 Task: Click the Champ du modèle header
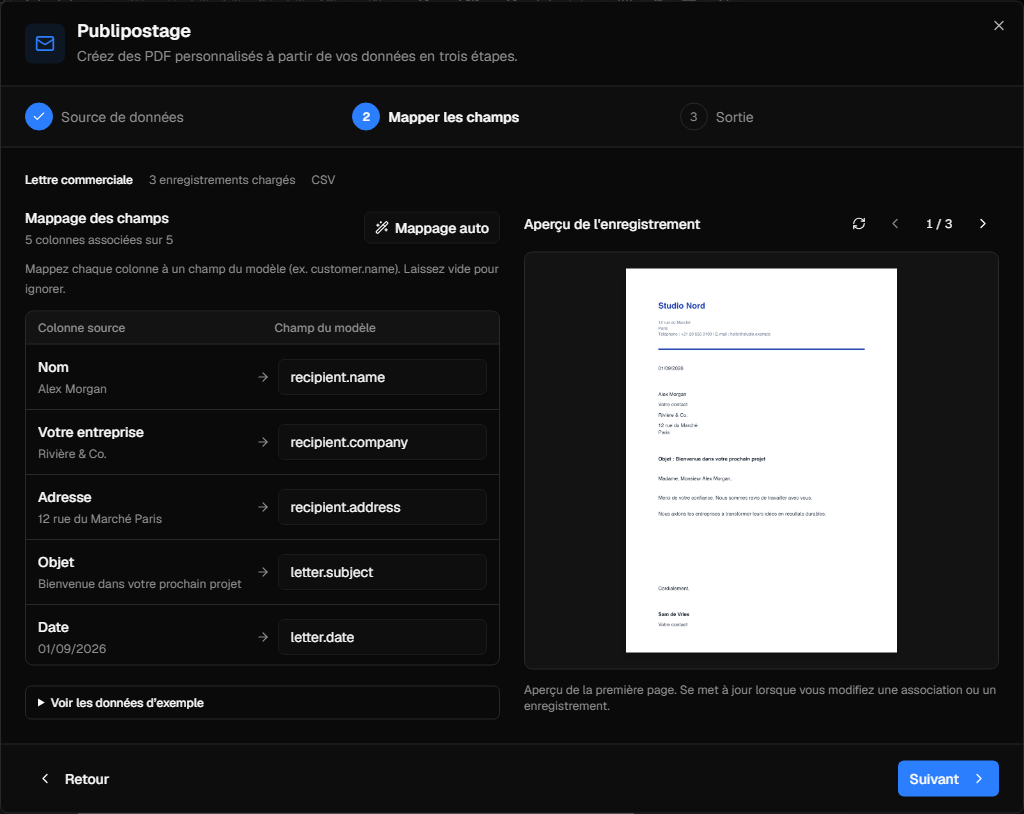click(x=325, y=328)
